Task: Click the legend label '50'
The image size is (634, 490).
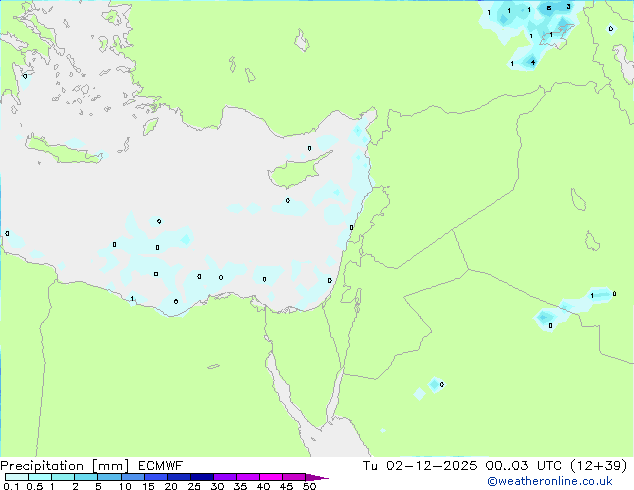Action: [309, 486]
